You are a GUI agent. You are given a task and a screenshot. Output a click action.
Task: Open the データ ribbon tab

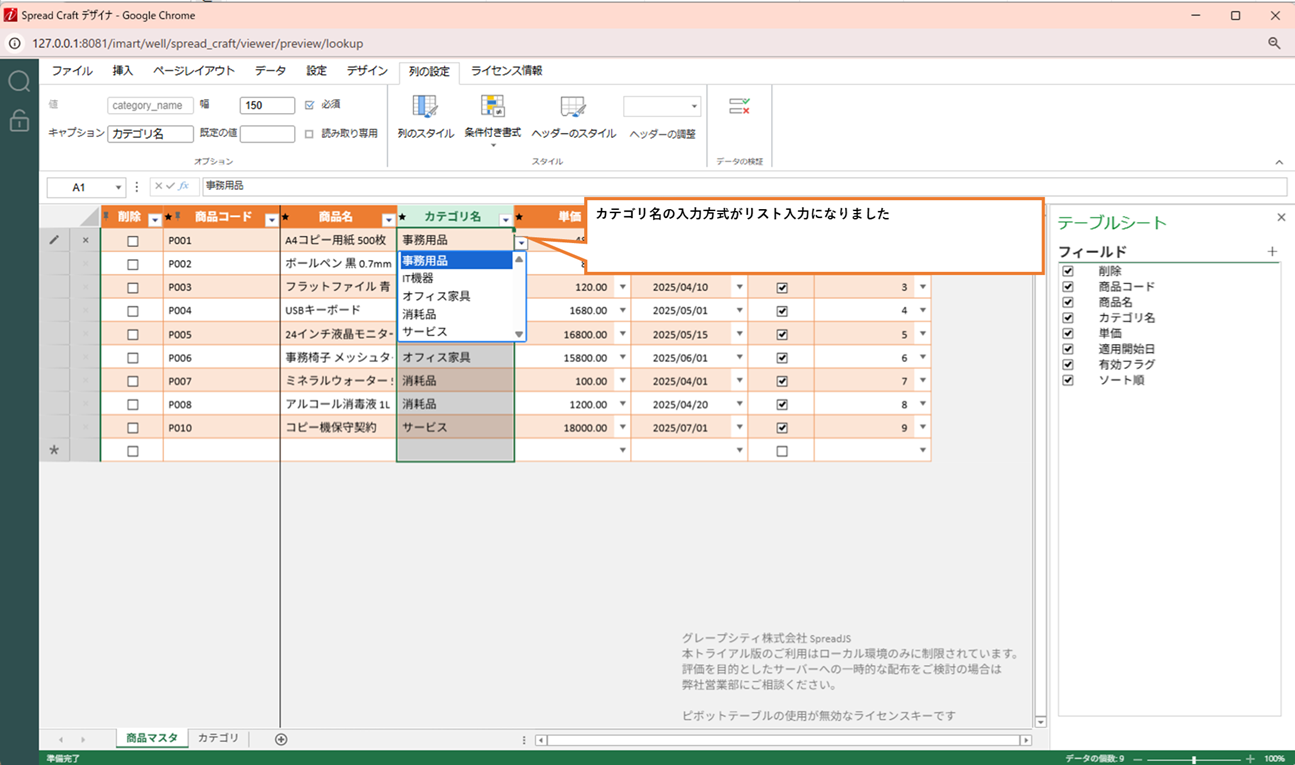(270, 71)
